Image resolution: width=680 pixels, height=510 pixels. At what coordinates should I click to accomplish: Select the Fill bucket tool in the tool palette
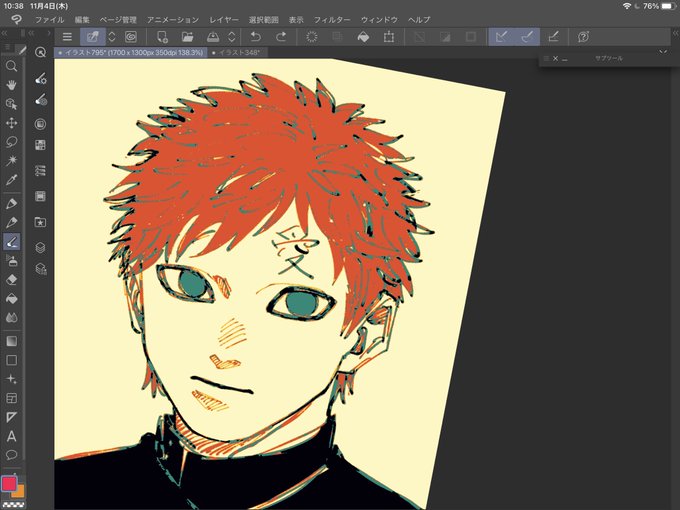pyautogui.click(x=11, y=299)
